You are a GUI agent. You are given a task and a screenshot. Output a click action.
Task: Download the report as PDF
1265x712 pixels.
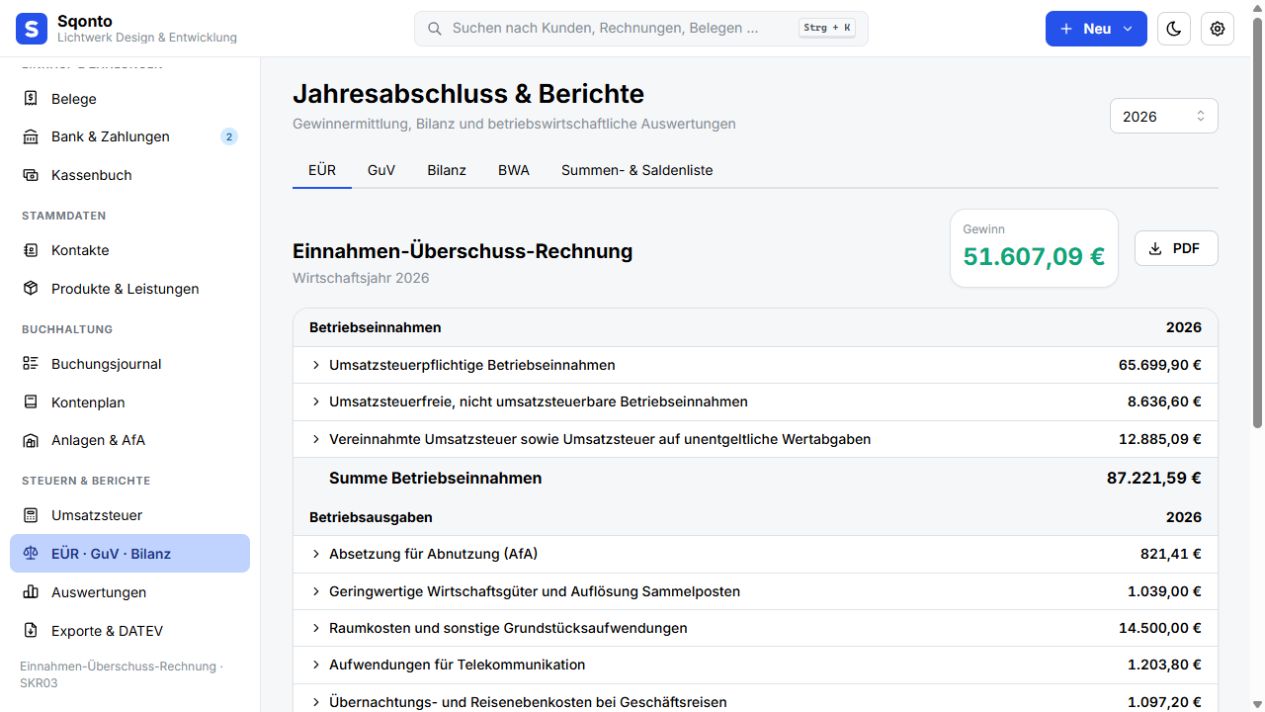coord(1176,249)
